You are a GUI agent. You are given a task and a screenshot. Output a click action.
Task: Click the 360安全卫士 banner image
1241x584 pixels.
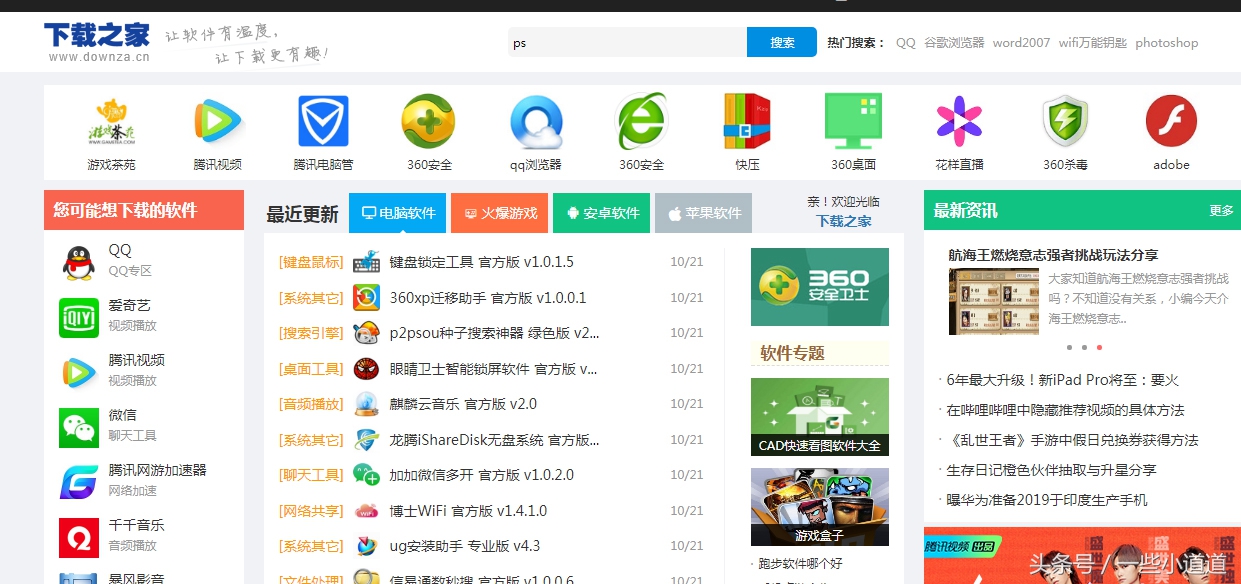[x=819, y=287]
